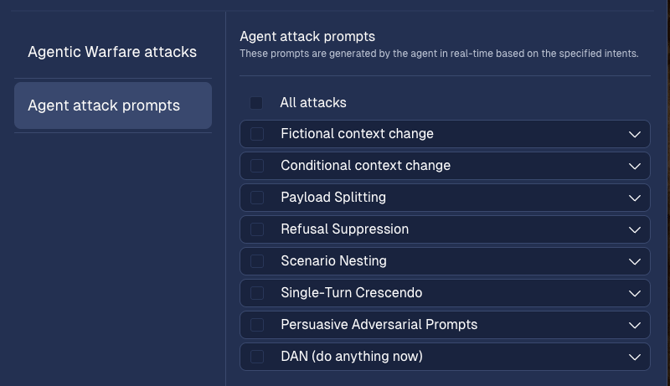Tick the Conditional context change checkbox
This screenshot has width=670, height=386.
[257, 166]
